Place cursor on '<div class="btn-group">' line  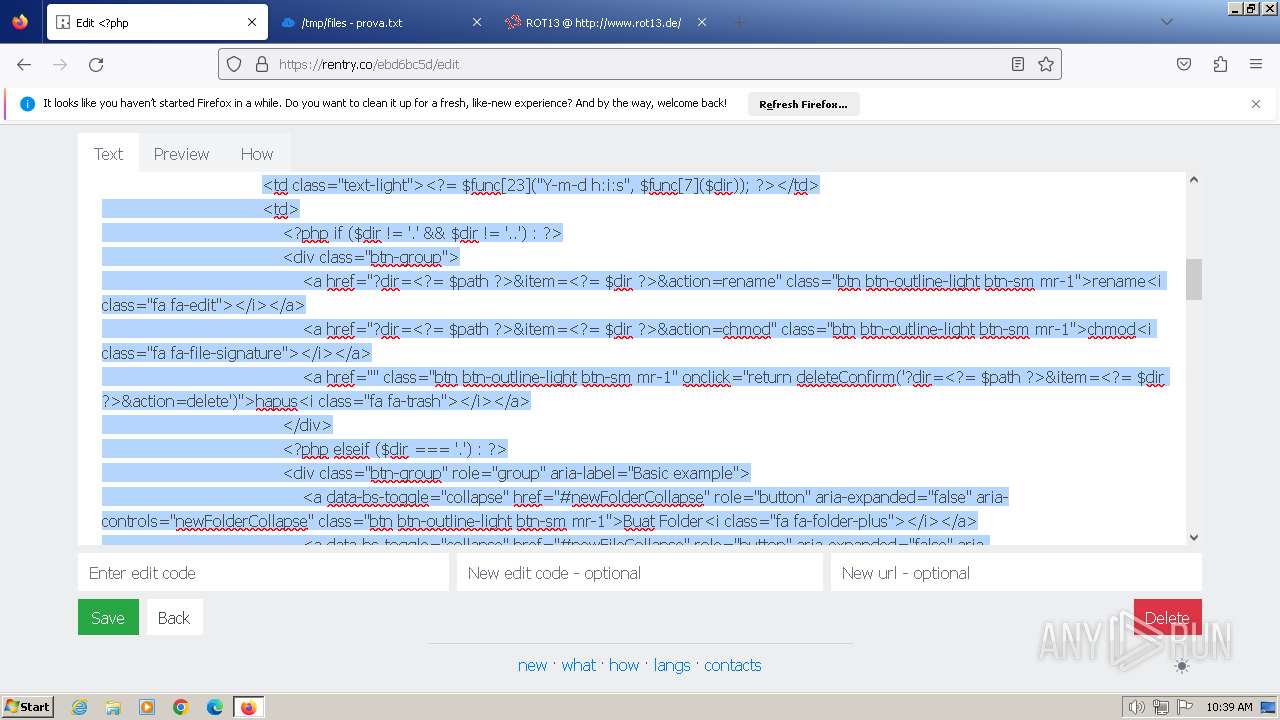(371, 257)
